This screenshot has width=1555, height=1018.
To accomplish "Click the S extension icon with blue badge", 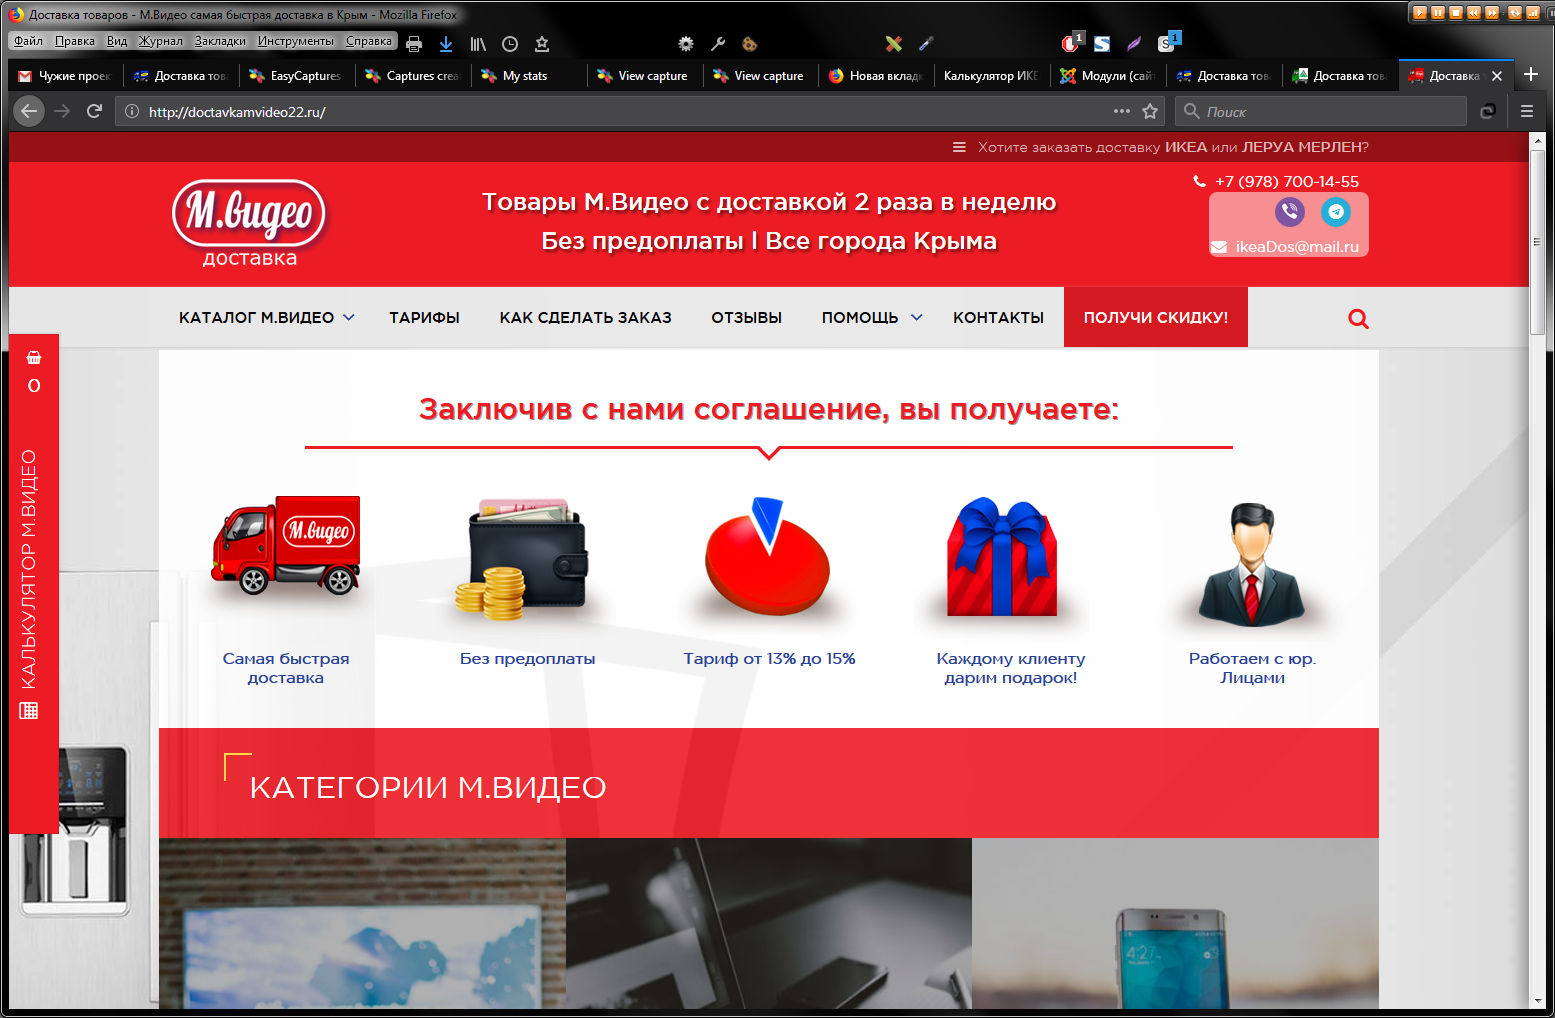I will pyautogui.click(x=1168, y=42).
